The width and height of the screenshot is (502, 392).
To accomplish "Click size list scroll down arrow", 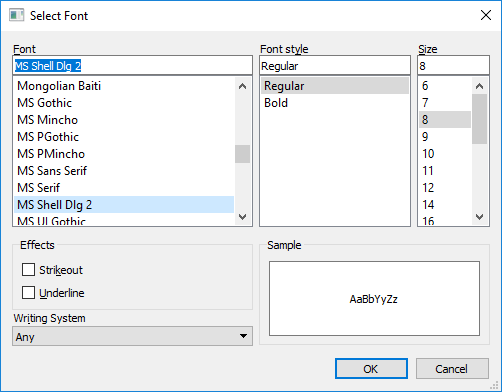I will 479,217.
